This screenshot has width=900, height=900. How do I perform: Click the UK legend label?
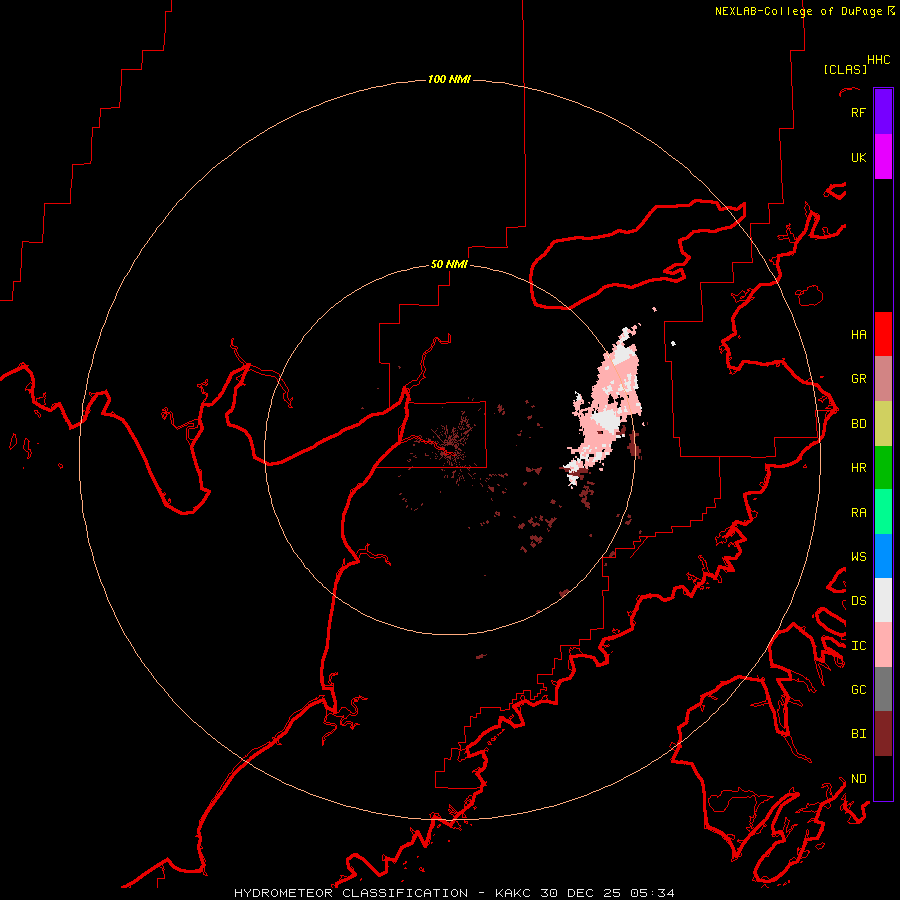(858, 157)
